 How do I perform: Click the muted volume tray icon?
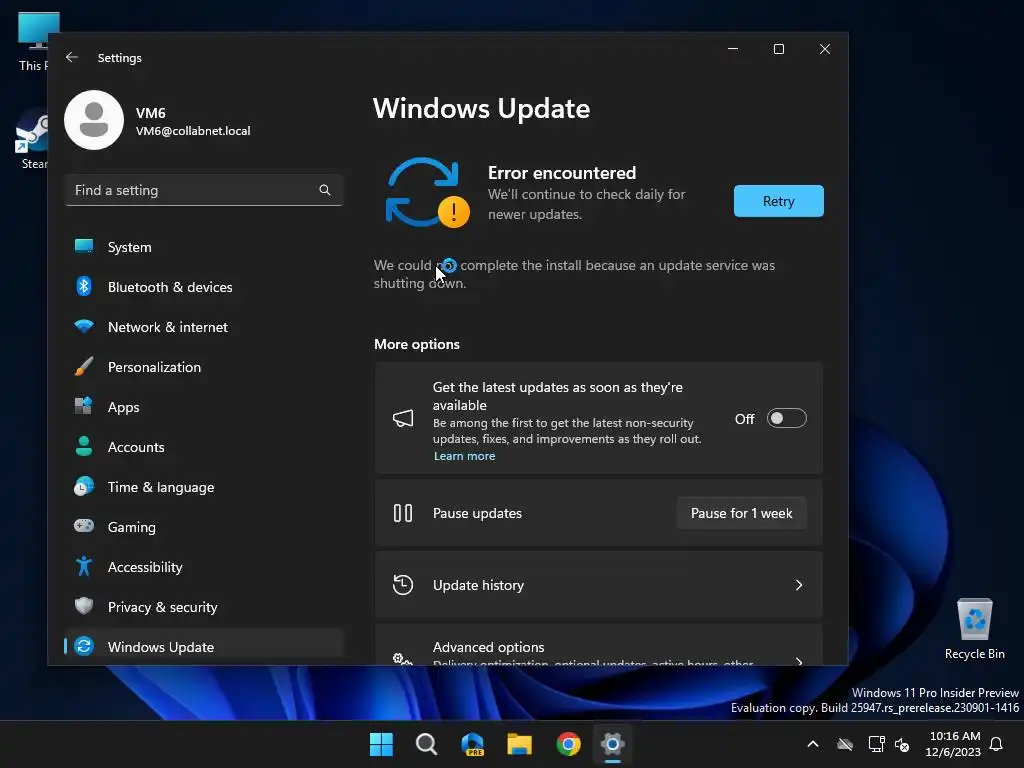coord(903,744)
